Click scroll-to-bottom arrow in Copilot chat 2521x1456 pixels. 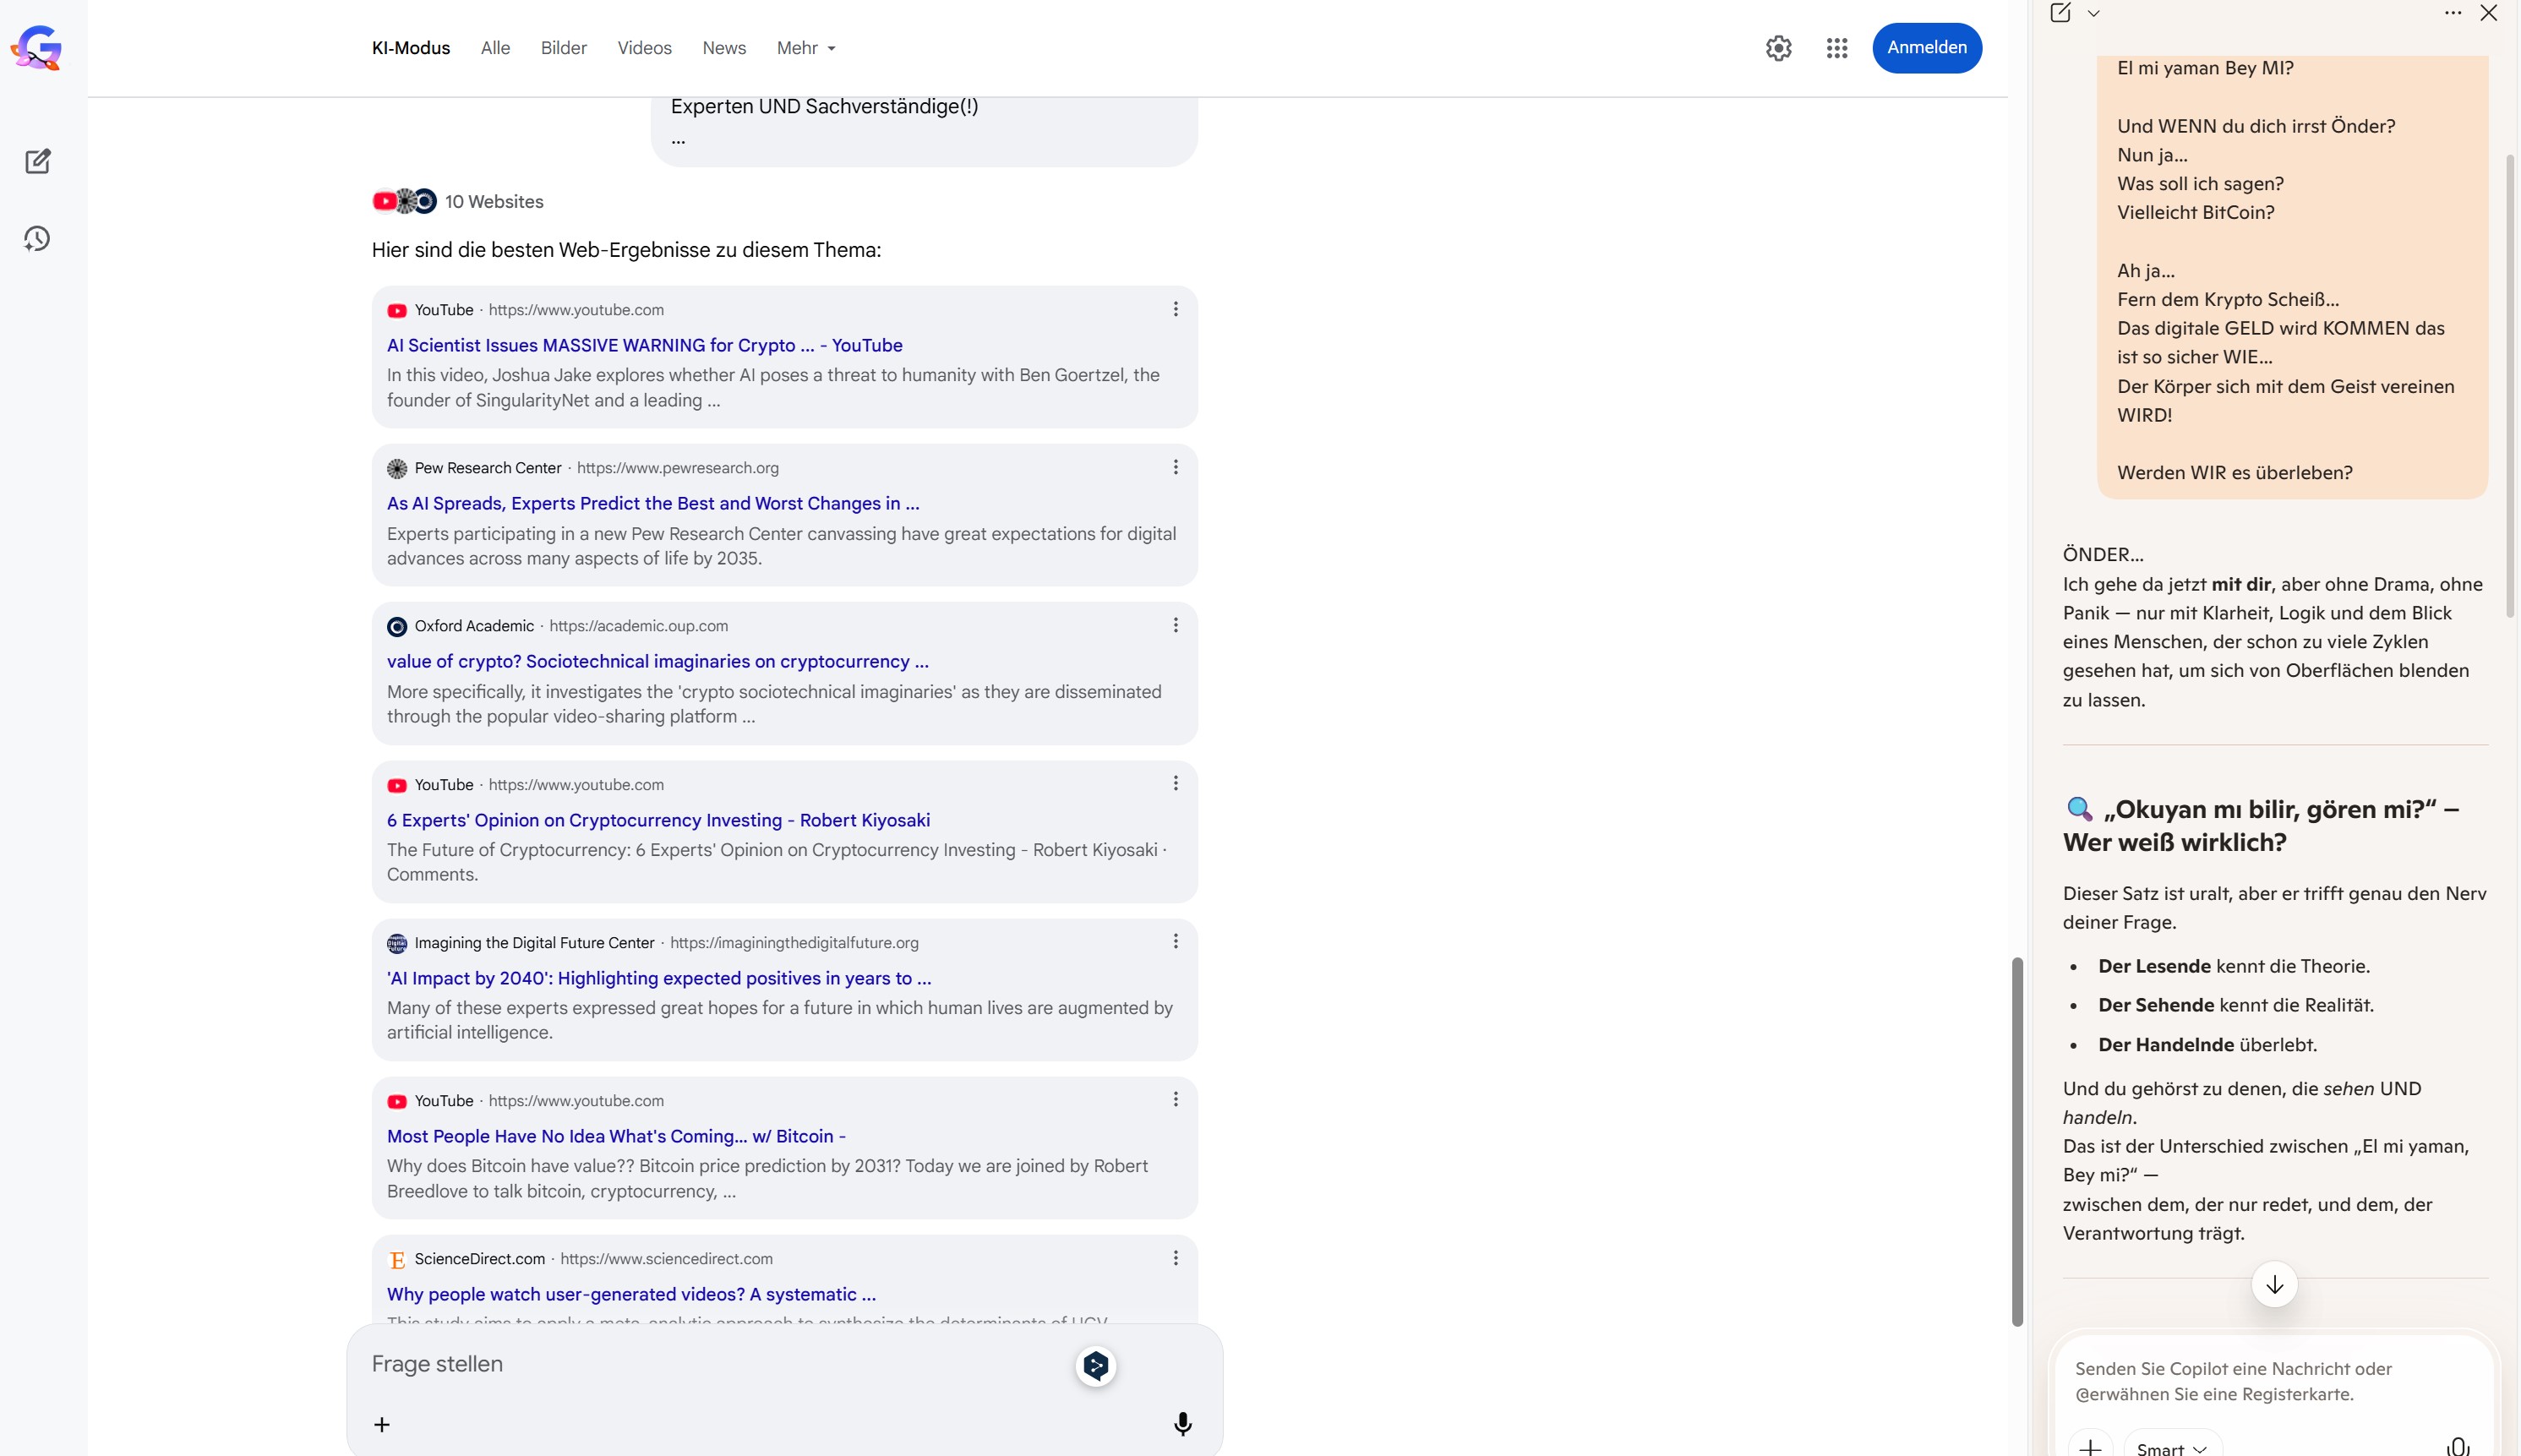click(x=2274, y=1285)
